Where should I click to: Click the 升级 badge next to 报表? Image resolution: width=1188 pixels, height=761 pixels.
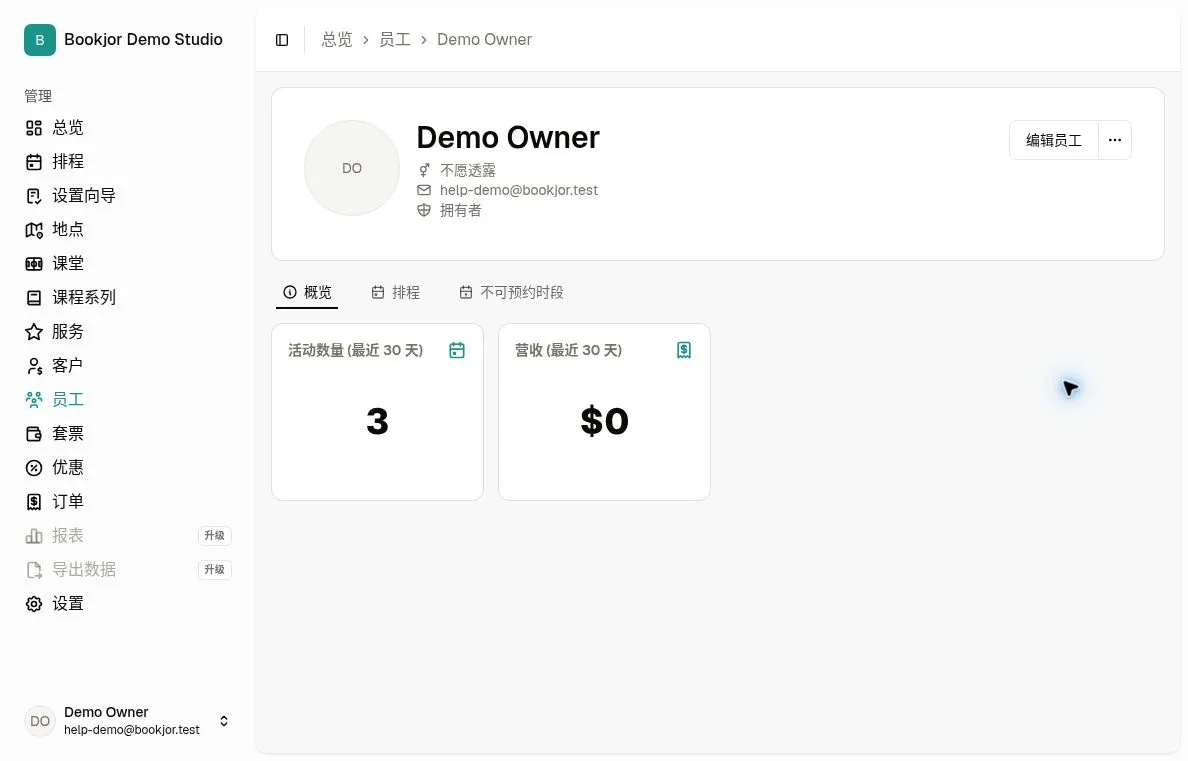(x=214, y=536)
